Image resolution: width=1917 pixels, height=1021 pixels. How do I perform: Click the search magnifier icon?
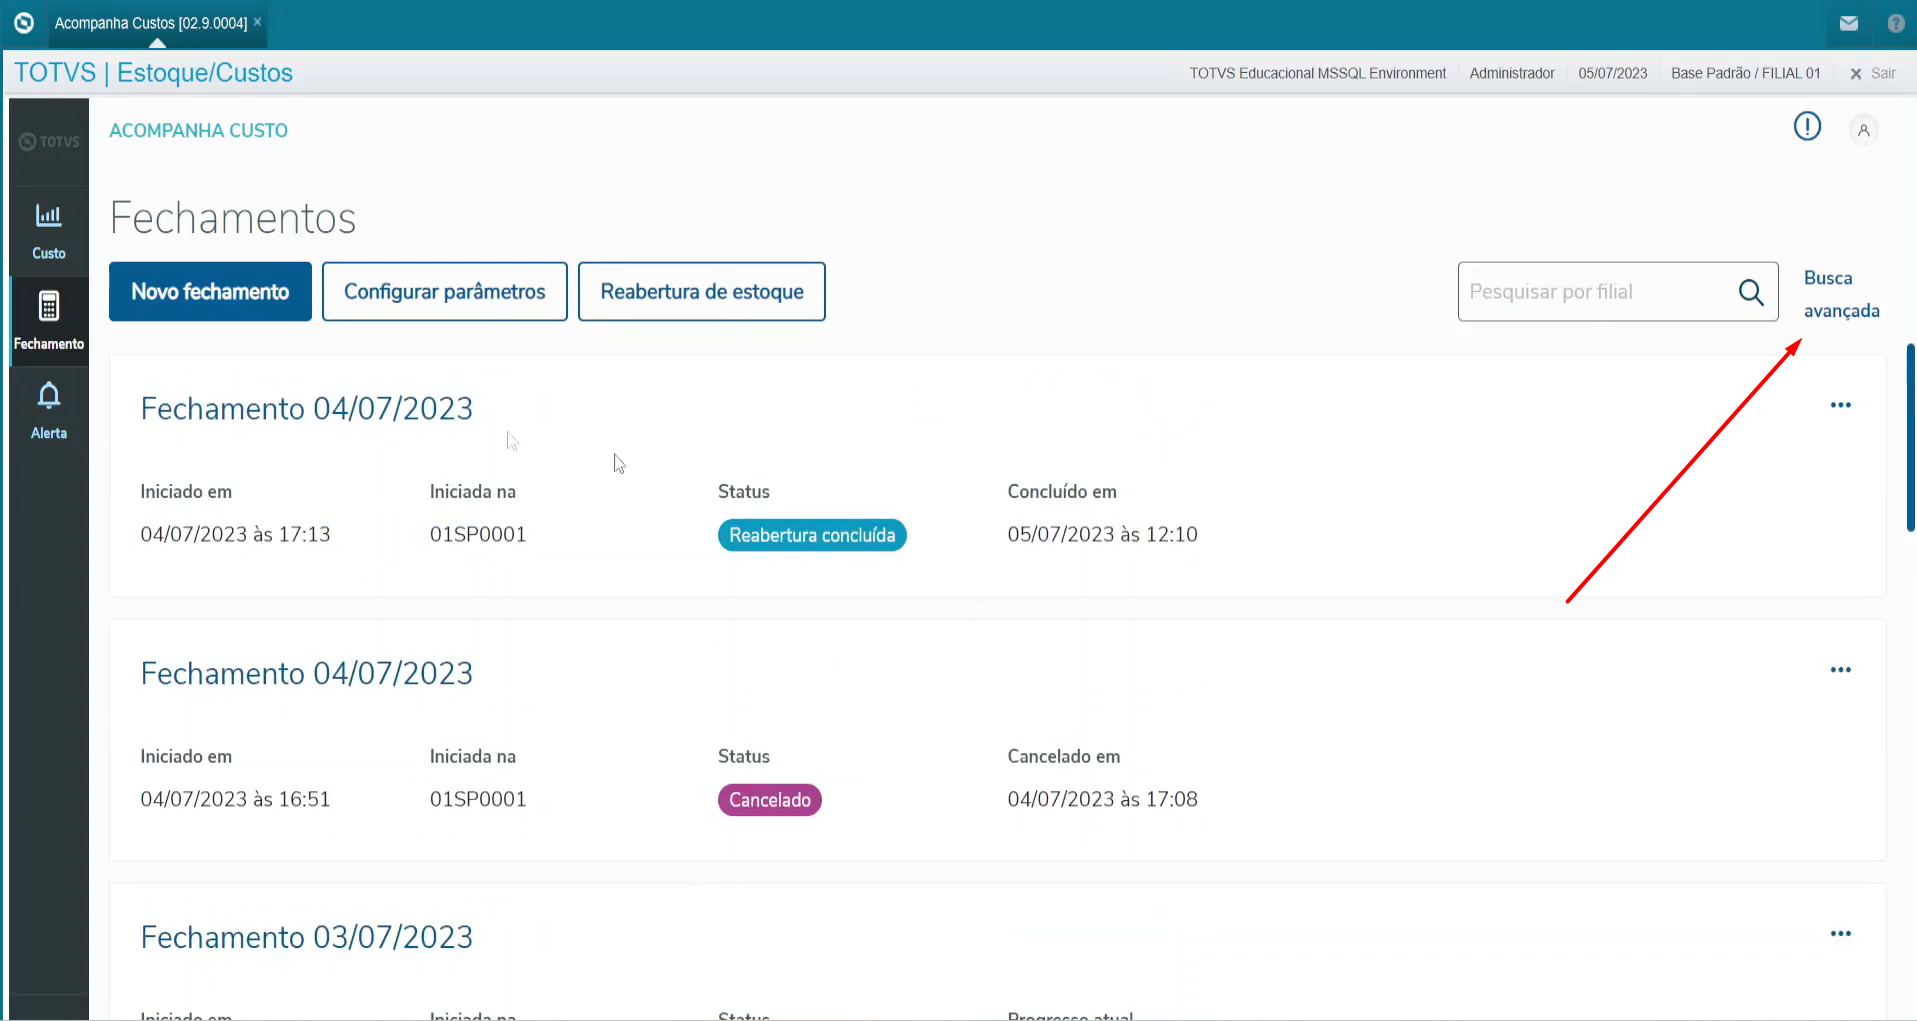pyautogui.click(x=1750, y=292)
